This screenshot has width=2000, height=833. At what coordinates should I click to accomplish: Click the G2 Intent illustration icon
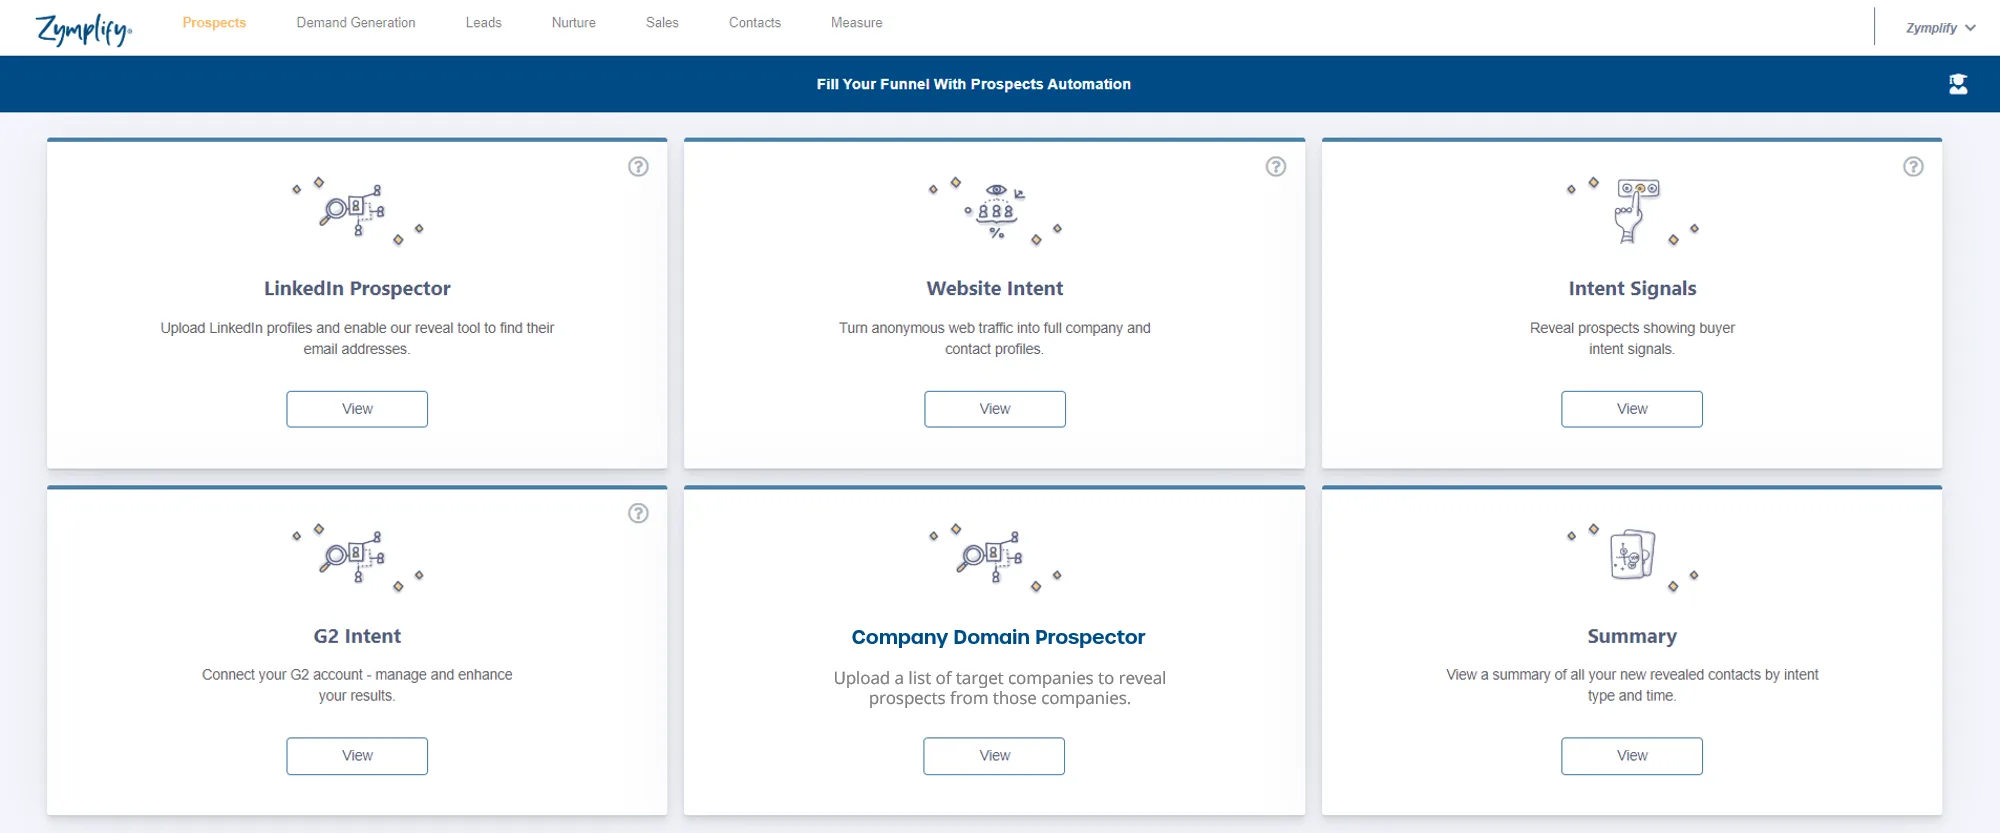click(x=357, y=558)
